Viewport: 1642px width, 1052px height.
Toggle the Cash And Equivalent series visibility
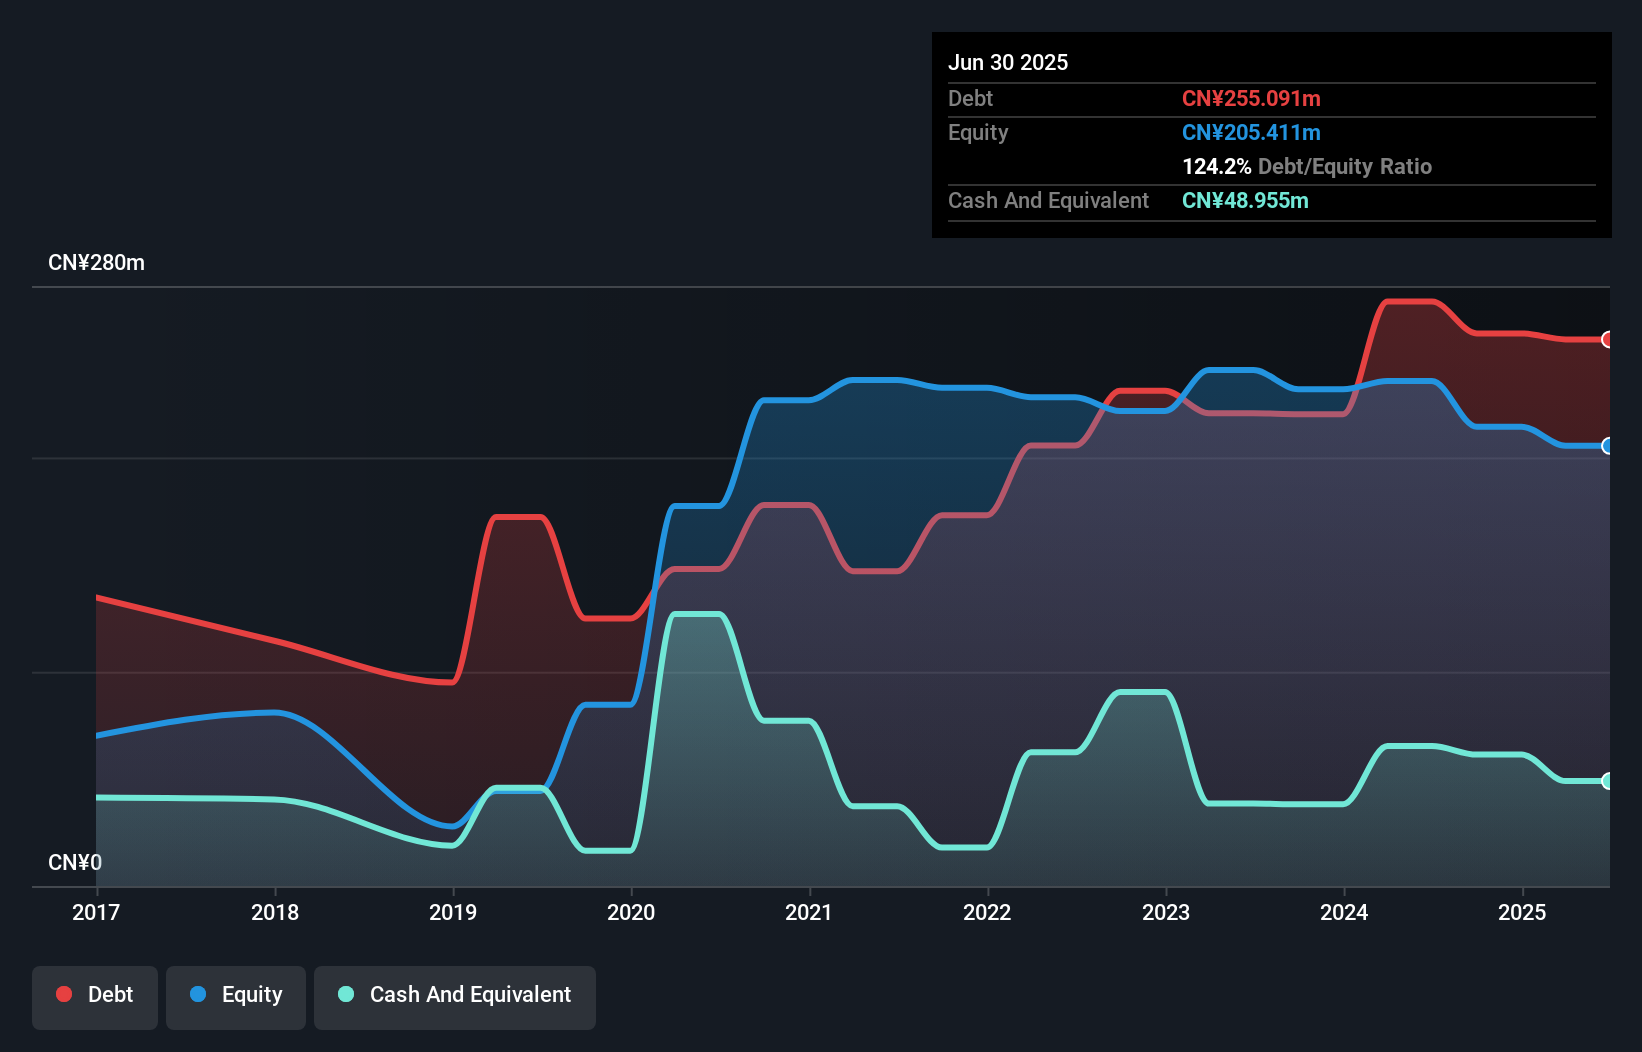click(x=455, y=994)
